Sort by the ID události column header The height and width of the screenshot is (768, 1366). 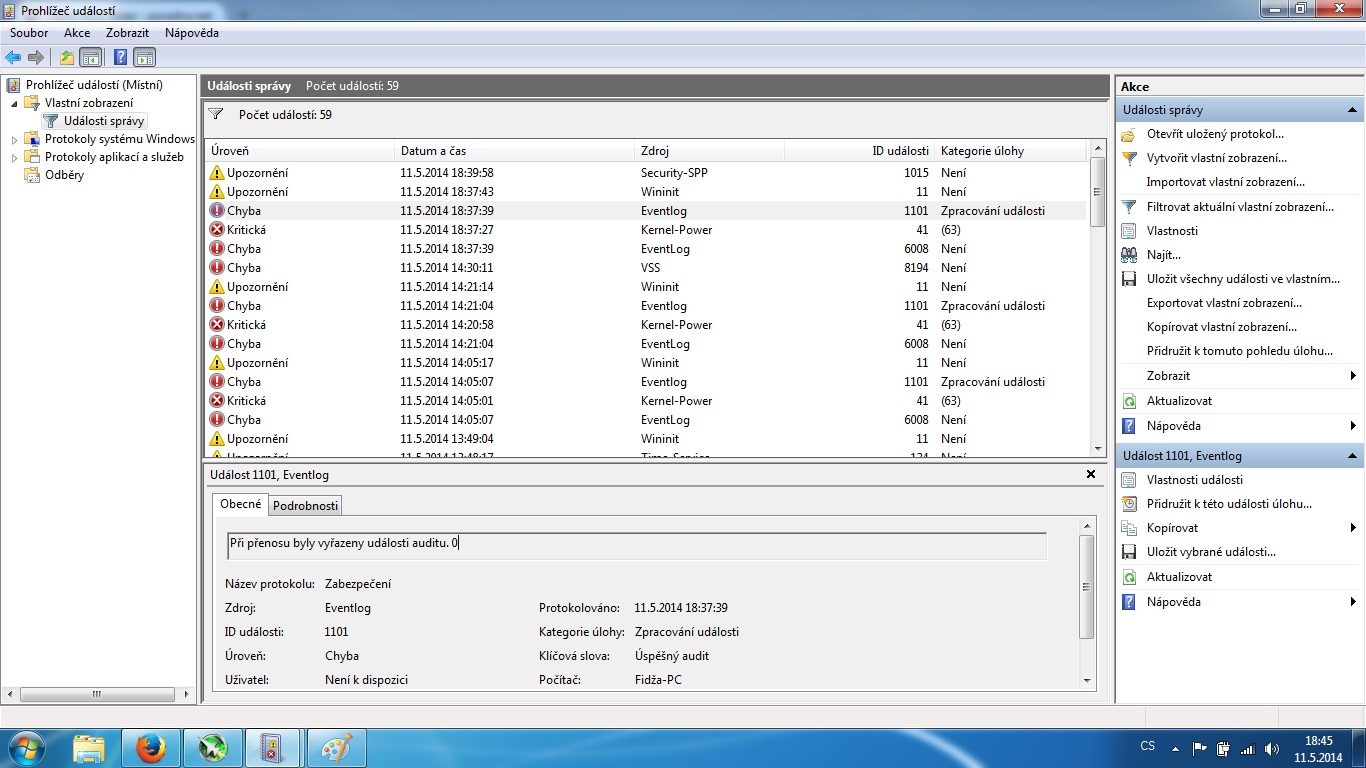coord(859,151)
